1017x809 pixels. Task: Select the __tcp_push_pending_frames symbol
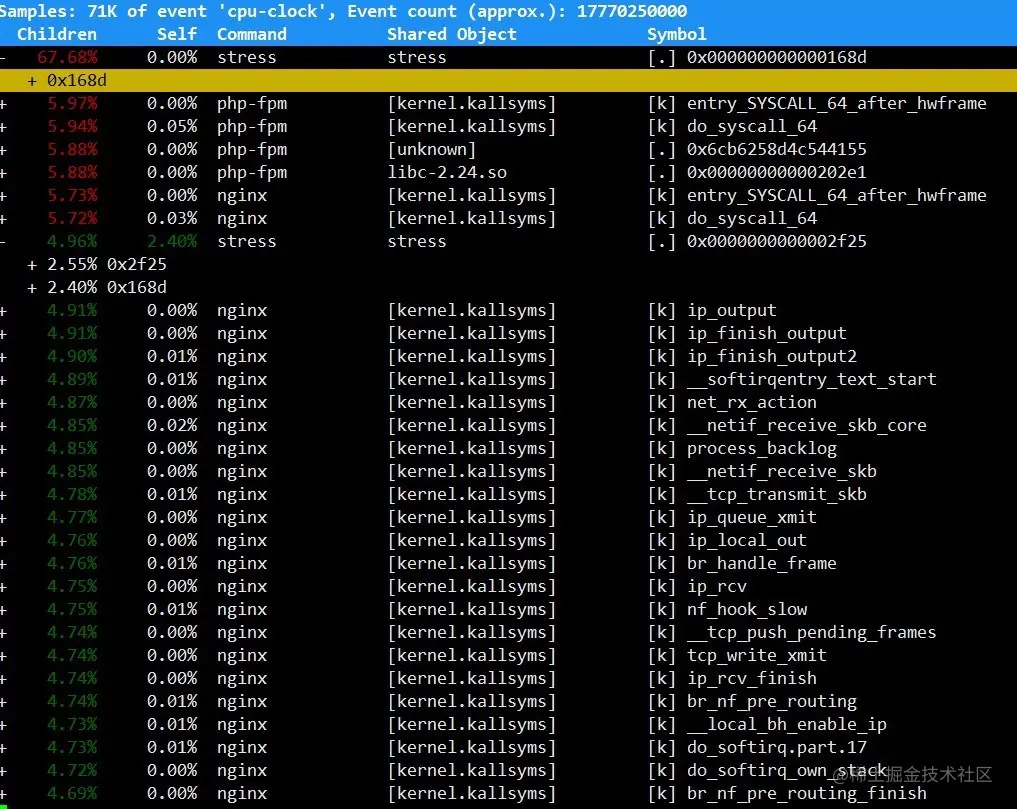tap(811, 633)
